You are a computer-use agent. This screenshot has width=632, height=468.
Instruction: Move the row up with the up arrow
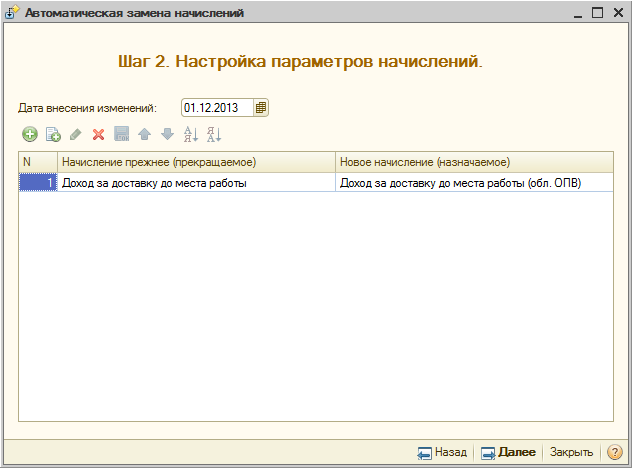point(144,134)
